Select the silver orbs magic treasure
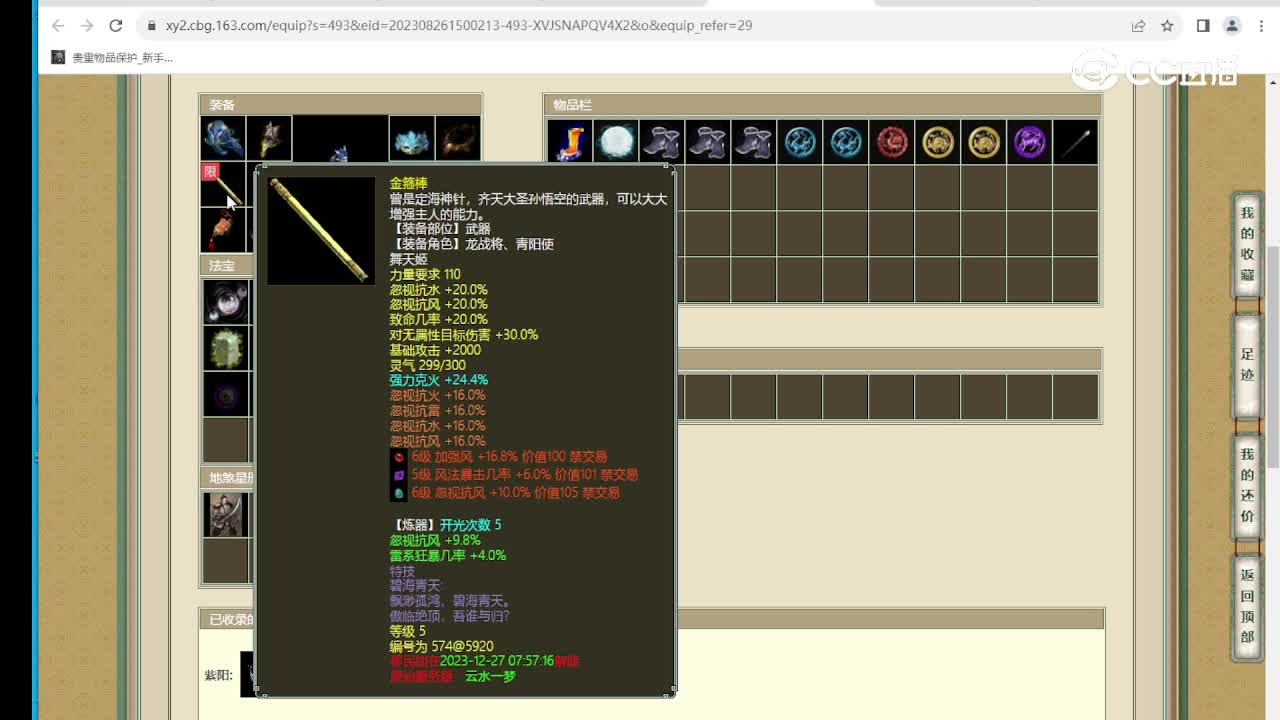The width and height of the screenshot is (1280, 720). [226, 301]
